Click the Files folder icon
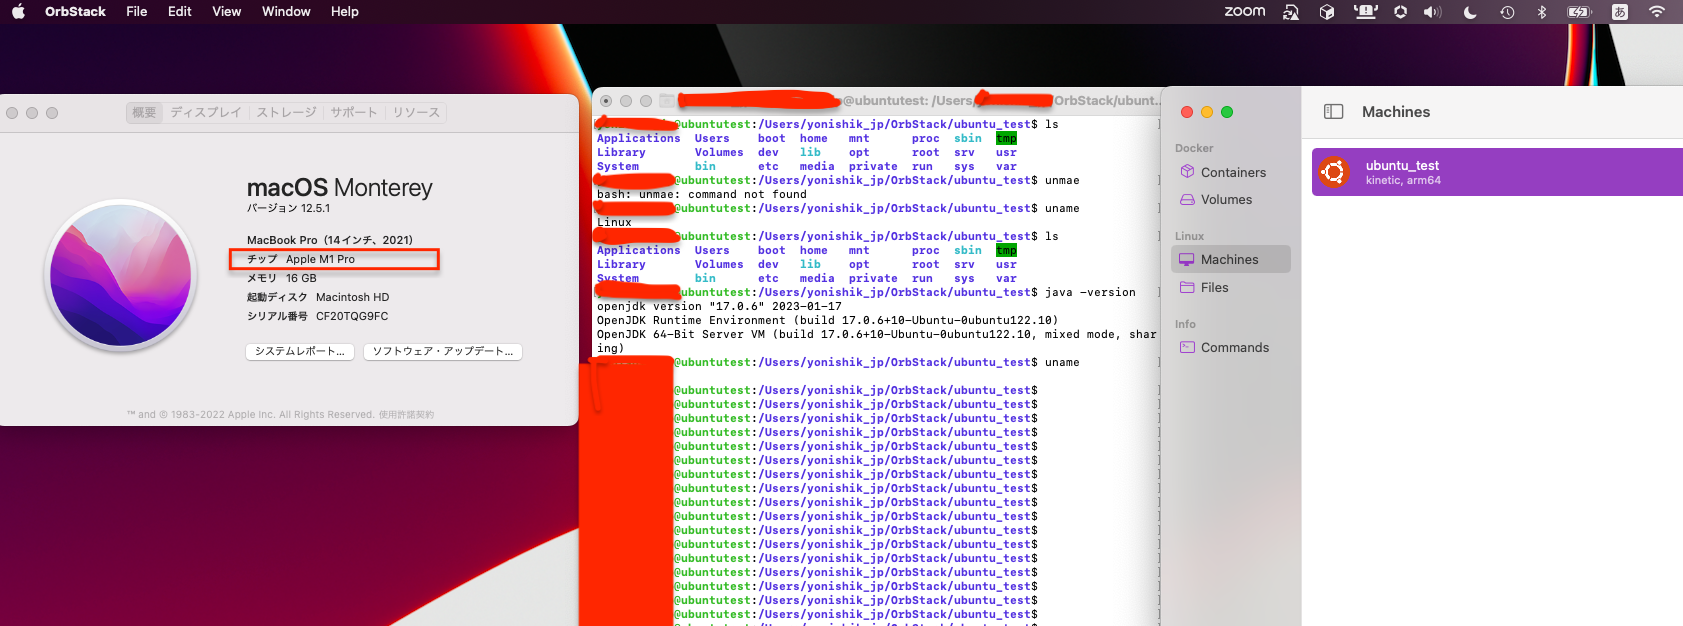 [x=1187, y=287]
